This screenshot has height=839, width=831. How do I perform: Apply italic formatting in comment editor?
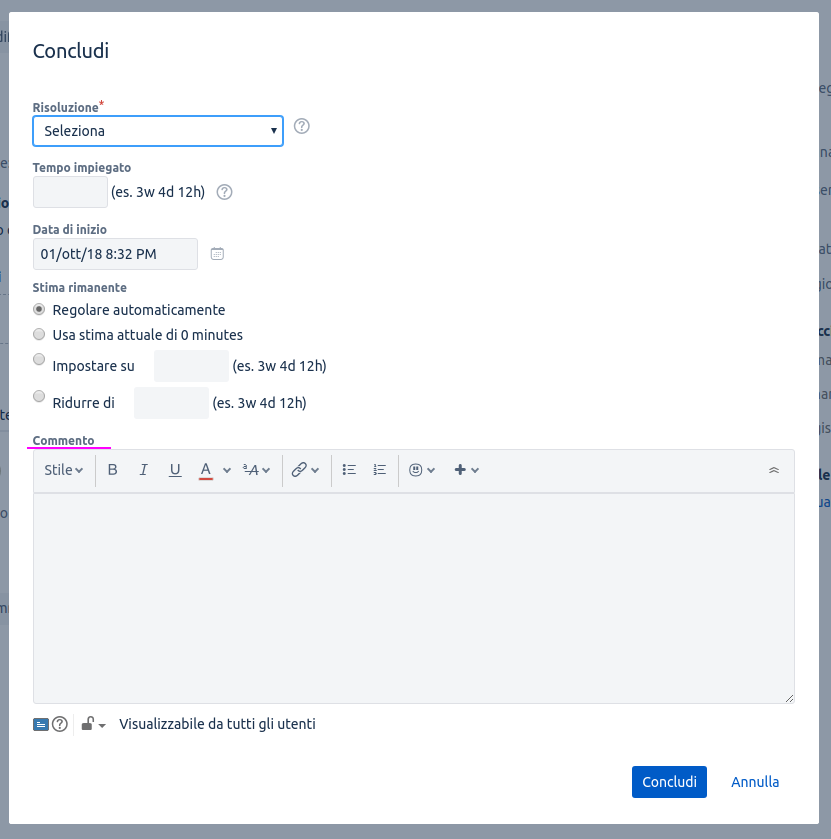143,470
